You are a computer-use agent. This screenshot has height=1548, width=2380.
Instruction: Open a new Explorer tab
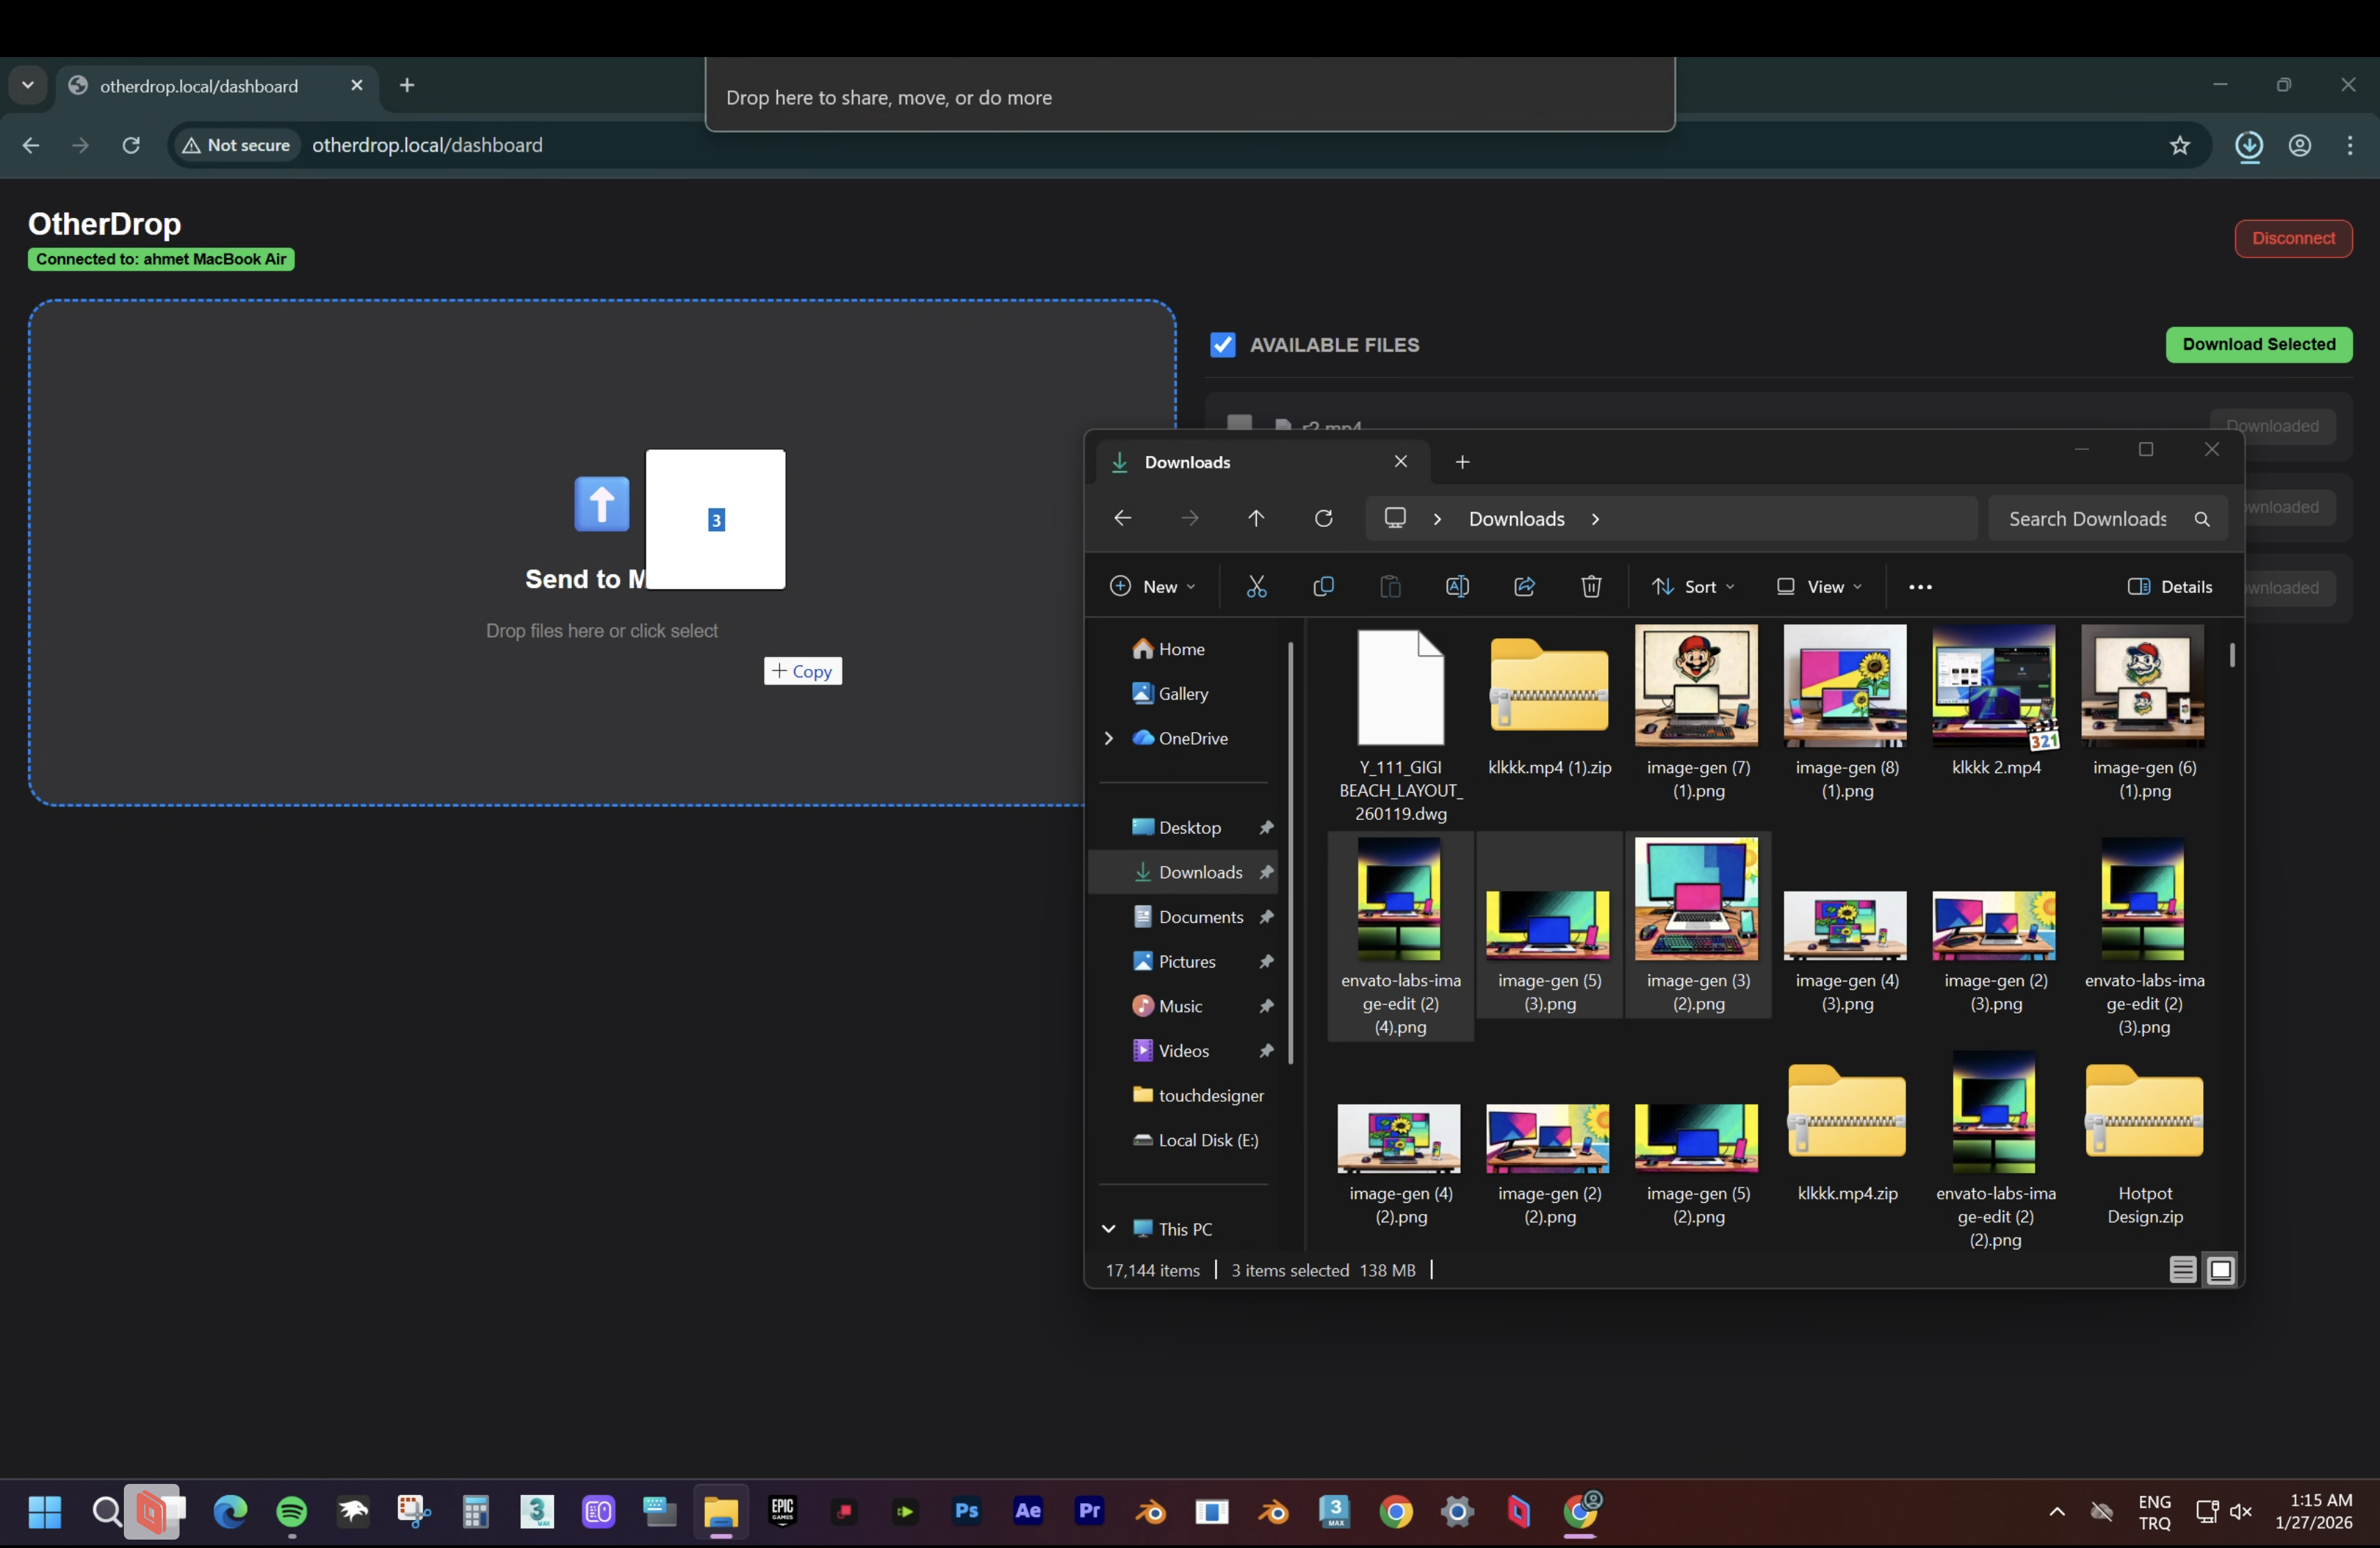click(x=1462, y=462)
